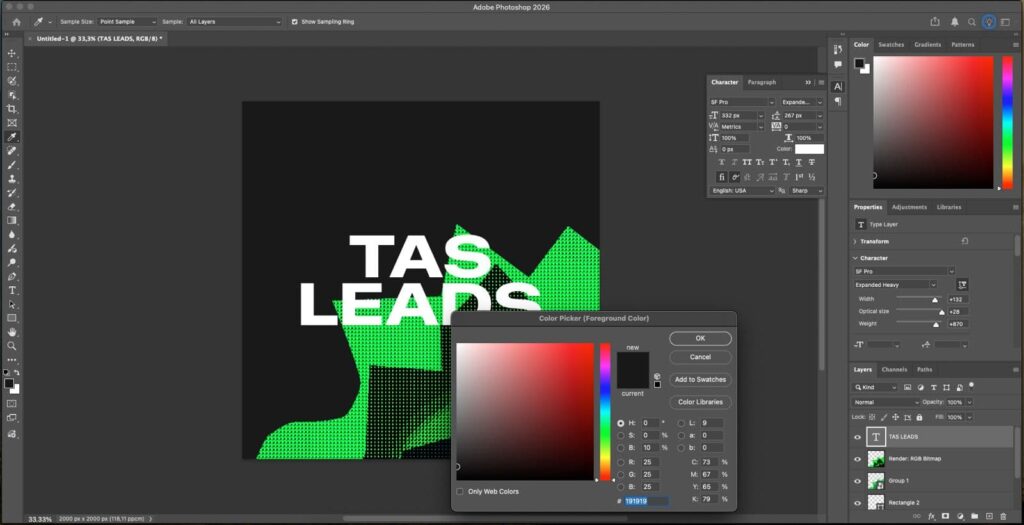This screenshot has height=525, width=1024.
Task: Select the R radio button in Color Picker
Action: (x=621, y=461)
